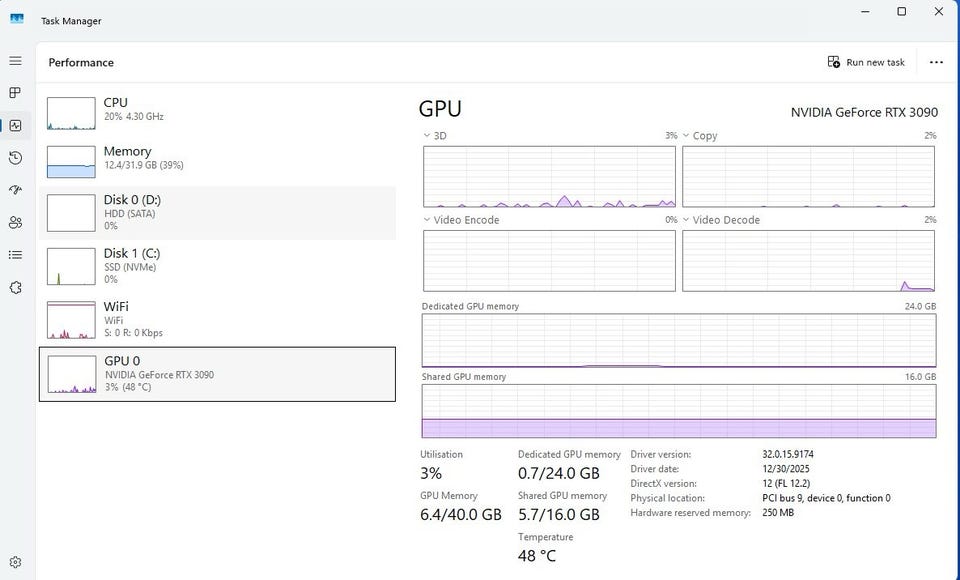Expand the Copy engine graph dropdown
The height and width of the screenshot is (580, 960).
point(687,136)
